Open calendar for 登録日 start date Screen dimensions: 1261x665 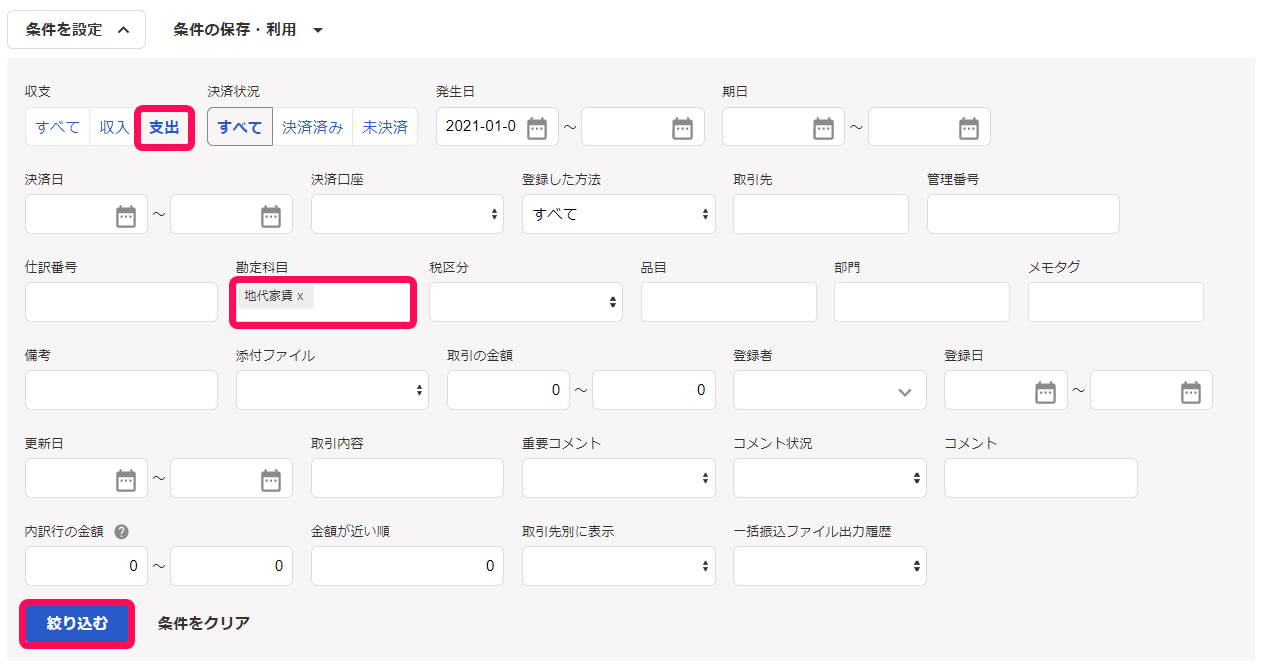point(1045,391)
